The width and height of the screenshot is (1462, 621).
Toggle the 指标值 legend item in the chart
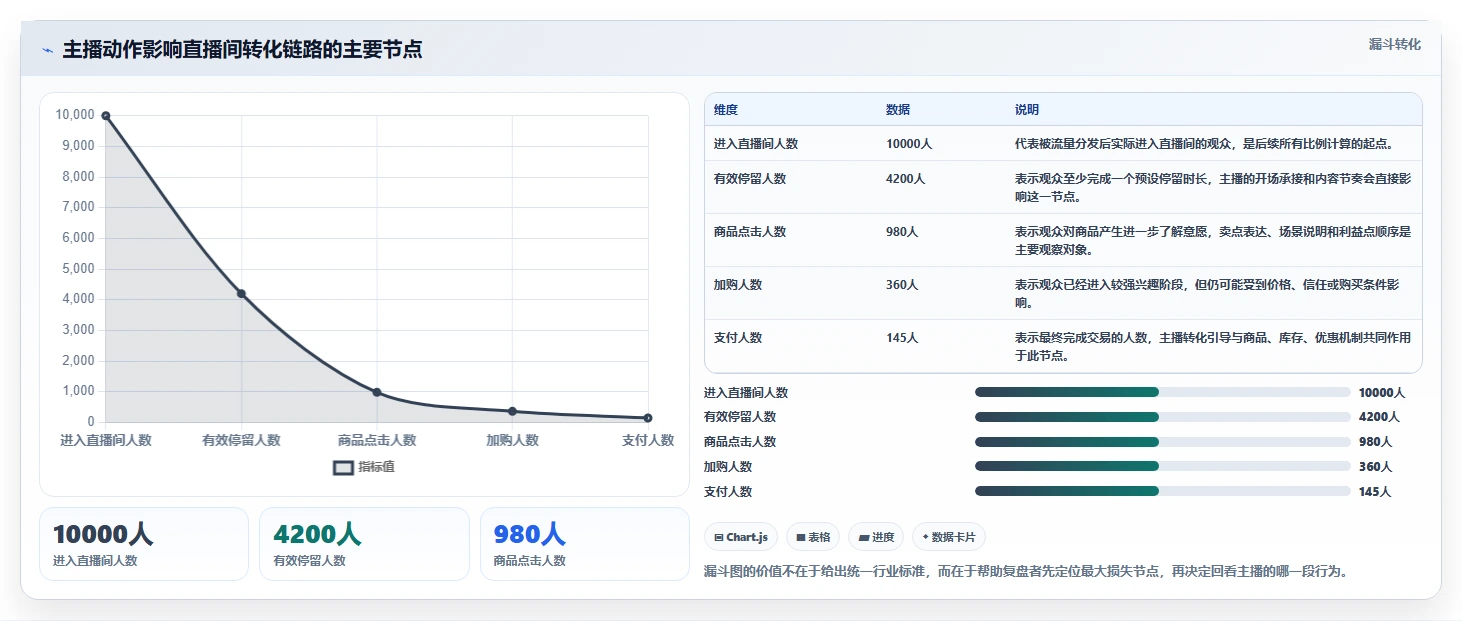point(364,467)
